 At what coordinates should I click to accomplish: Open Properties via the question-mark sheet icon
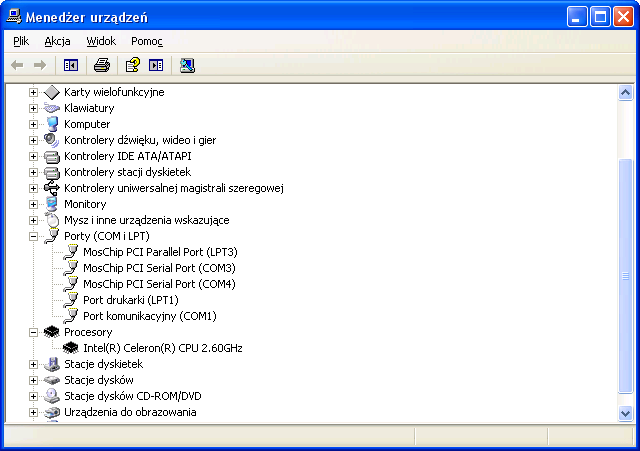pos(132,65)
